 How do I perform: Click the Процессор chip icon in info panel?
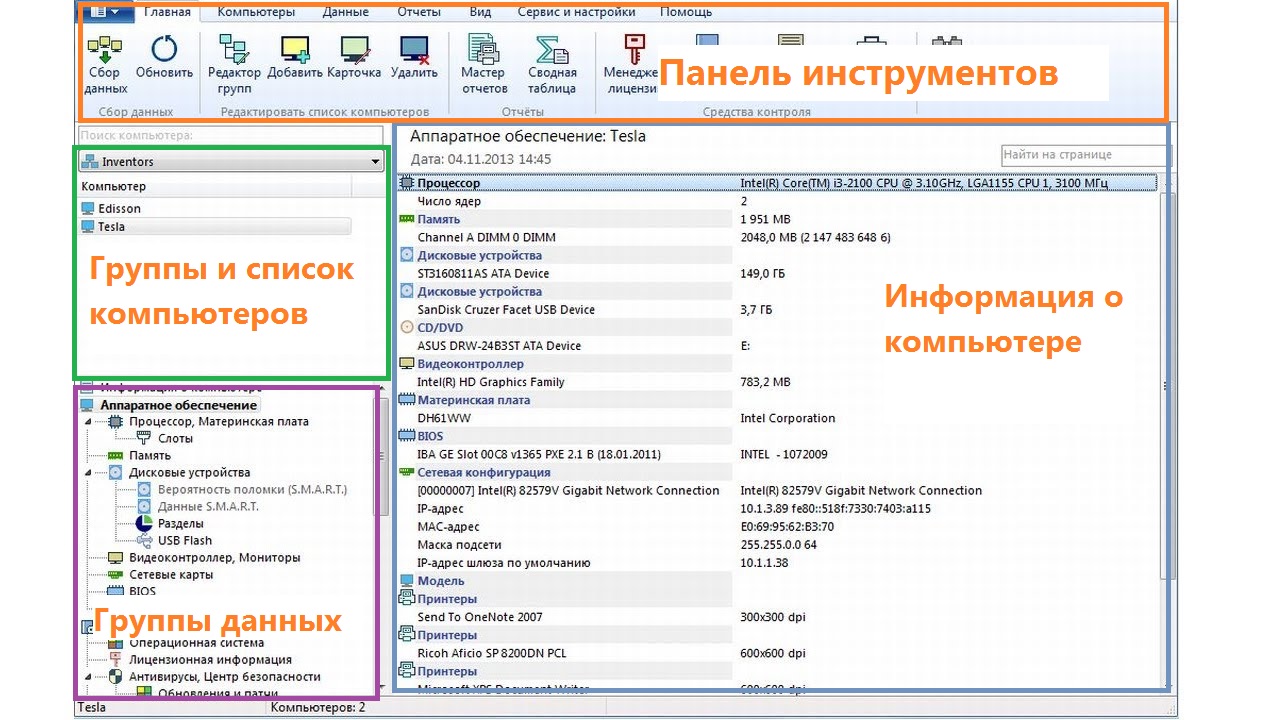(x=406, y=183)
